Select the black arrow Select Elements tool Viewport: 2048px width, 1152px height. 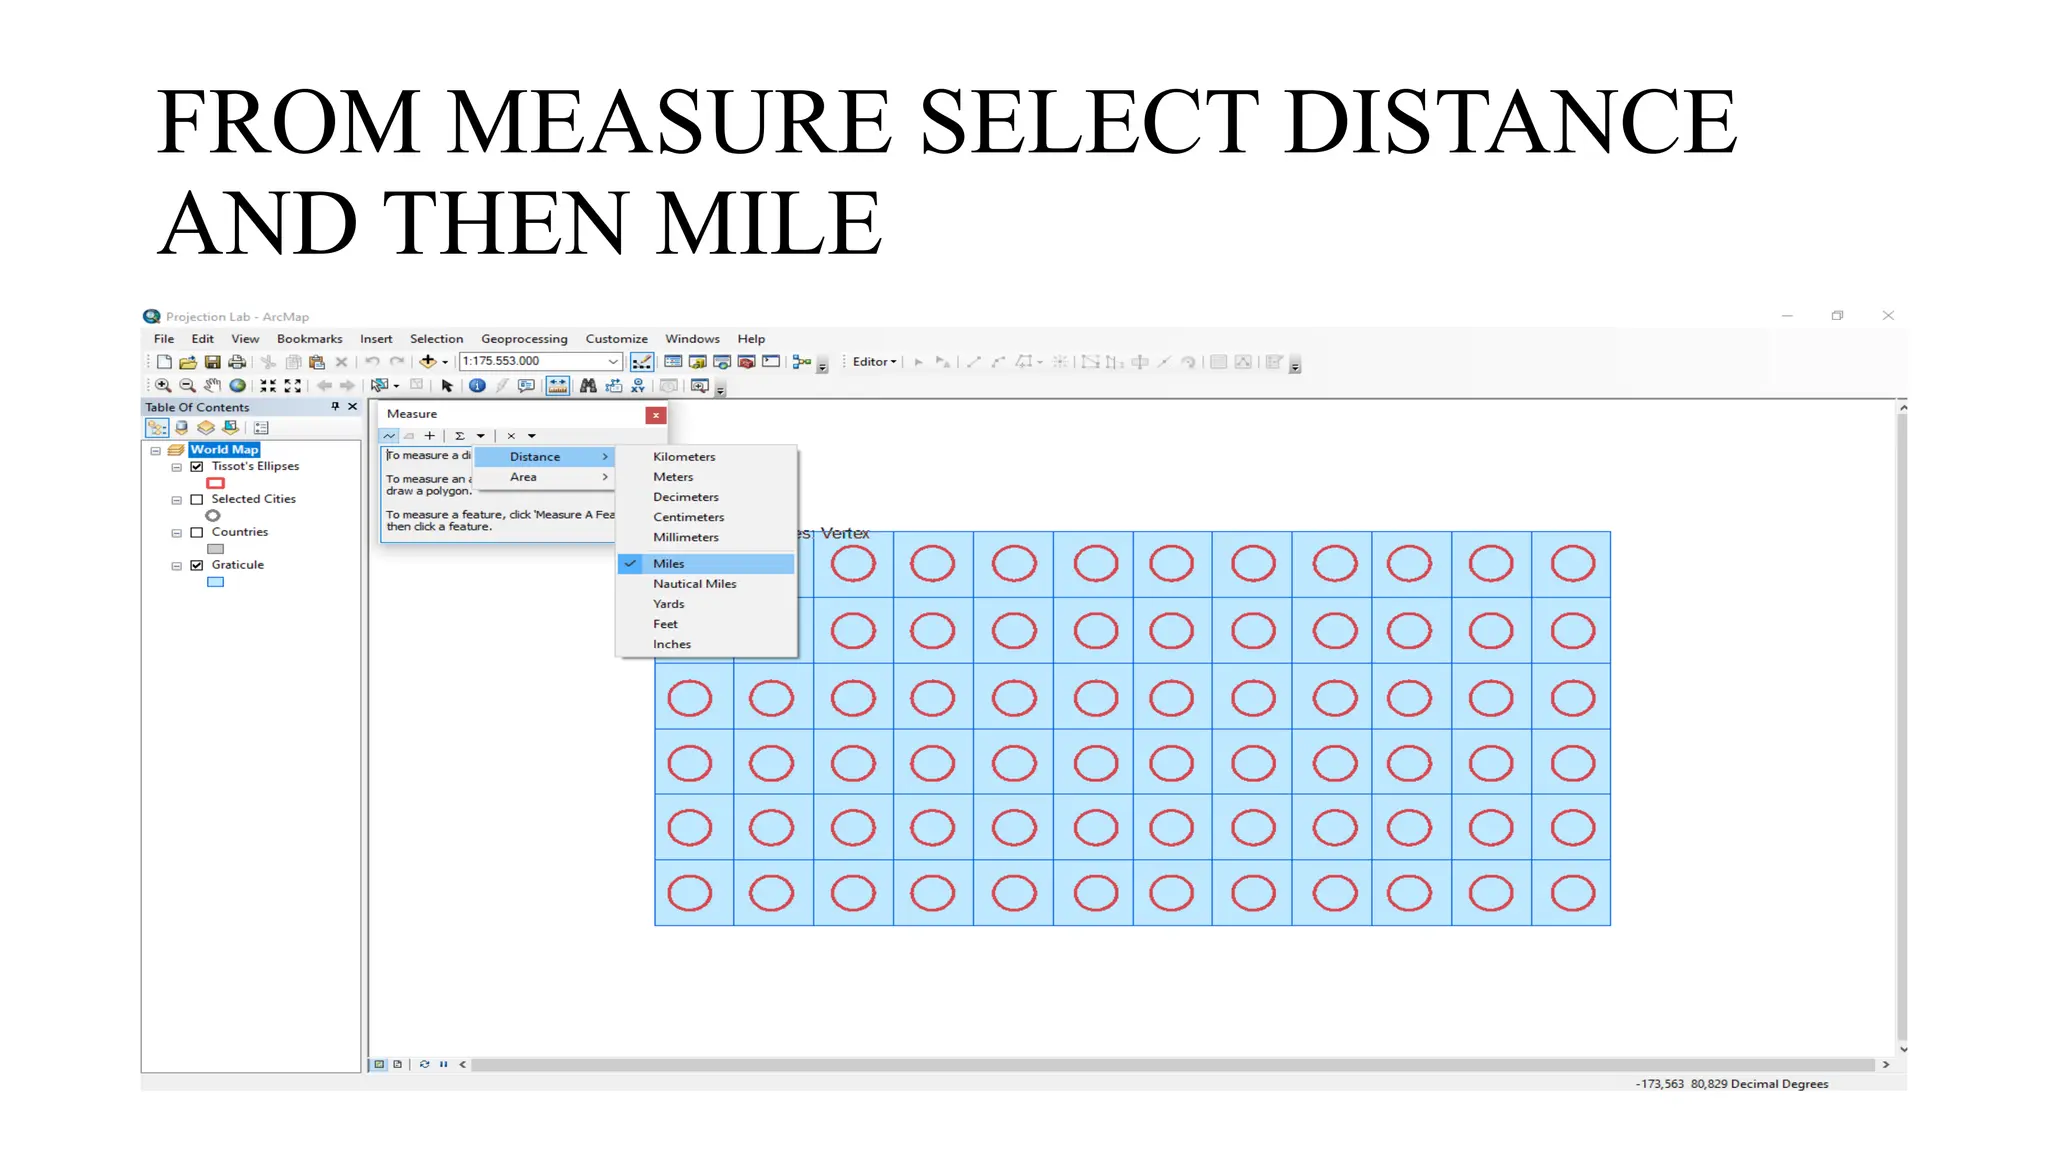tap(447, 385)
